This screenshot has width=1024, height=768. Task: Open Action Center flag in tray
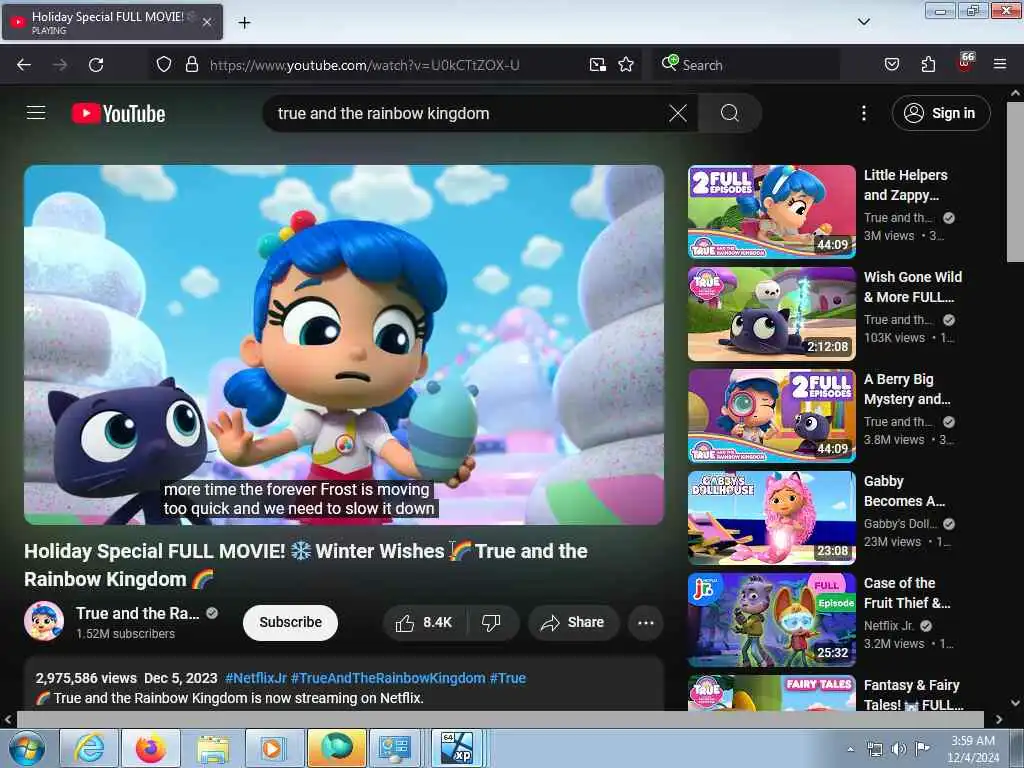click(x=922, y=748)
